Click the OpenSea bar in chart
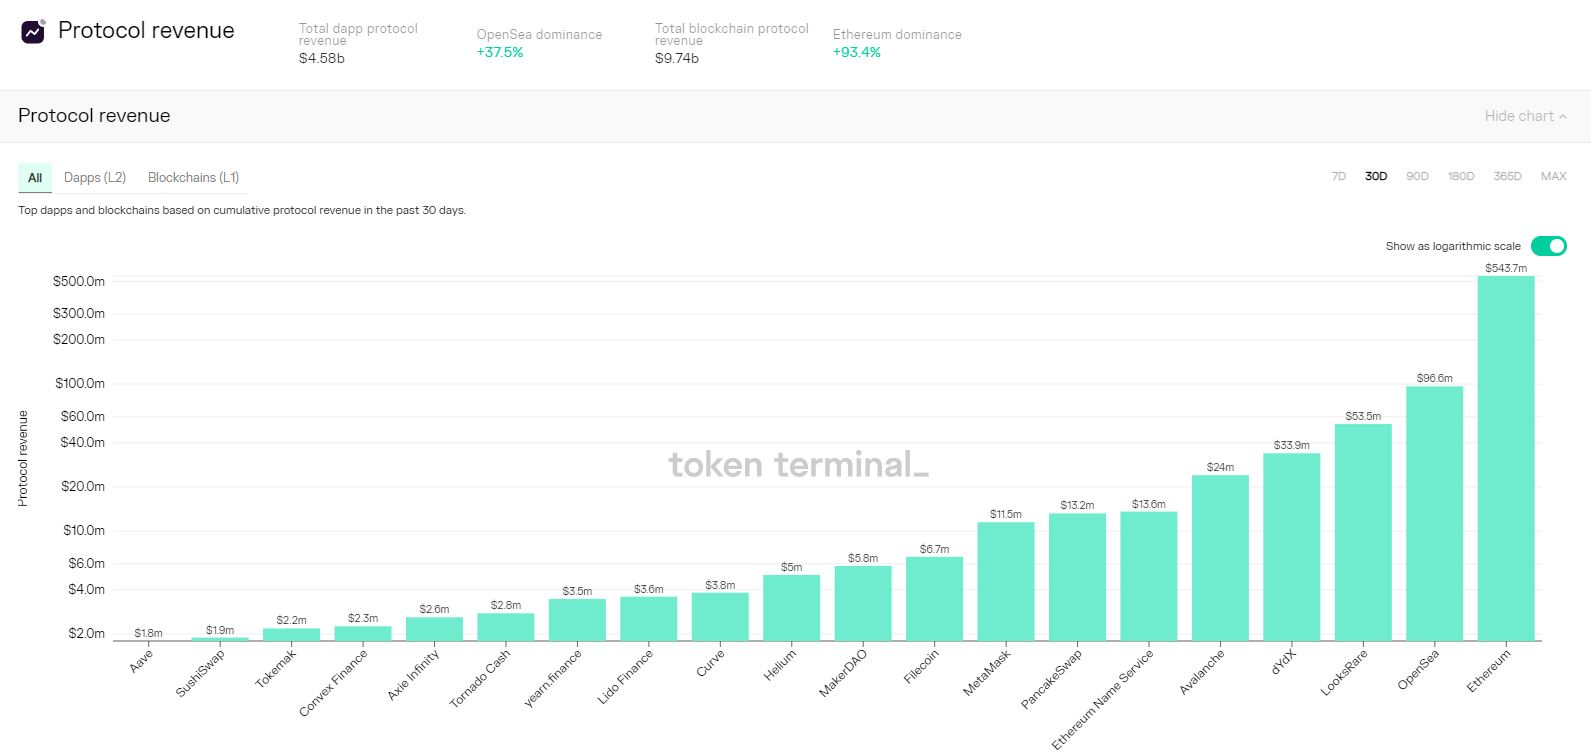This screenshot has height=755, width=1591. 1434,513
